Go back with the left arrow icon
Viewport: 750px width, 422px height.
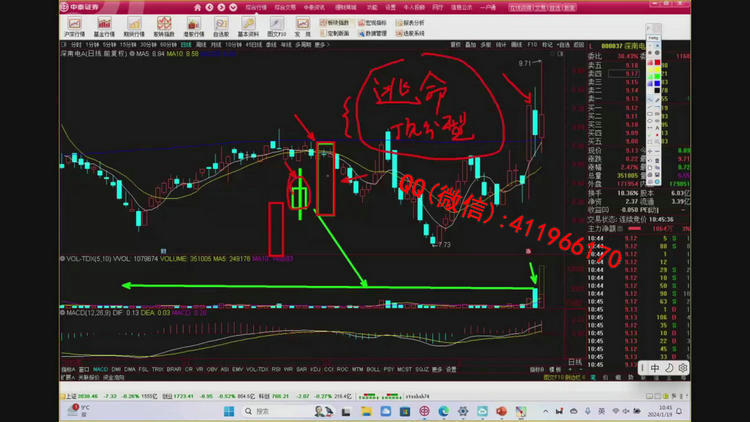pos(210,7)
